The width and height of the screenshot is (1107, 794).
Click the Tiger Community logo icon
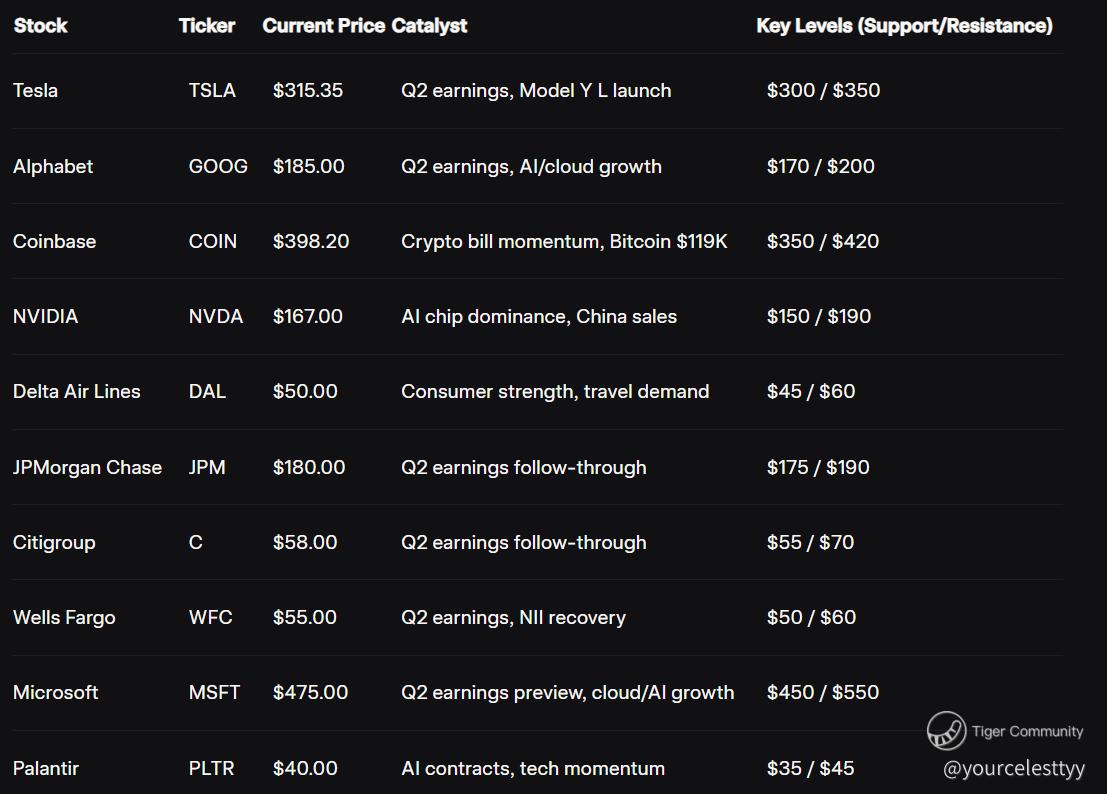click(946, 731)
